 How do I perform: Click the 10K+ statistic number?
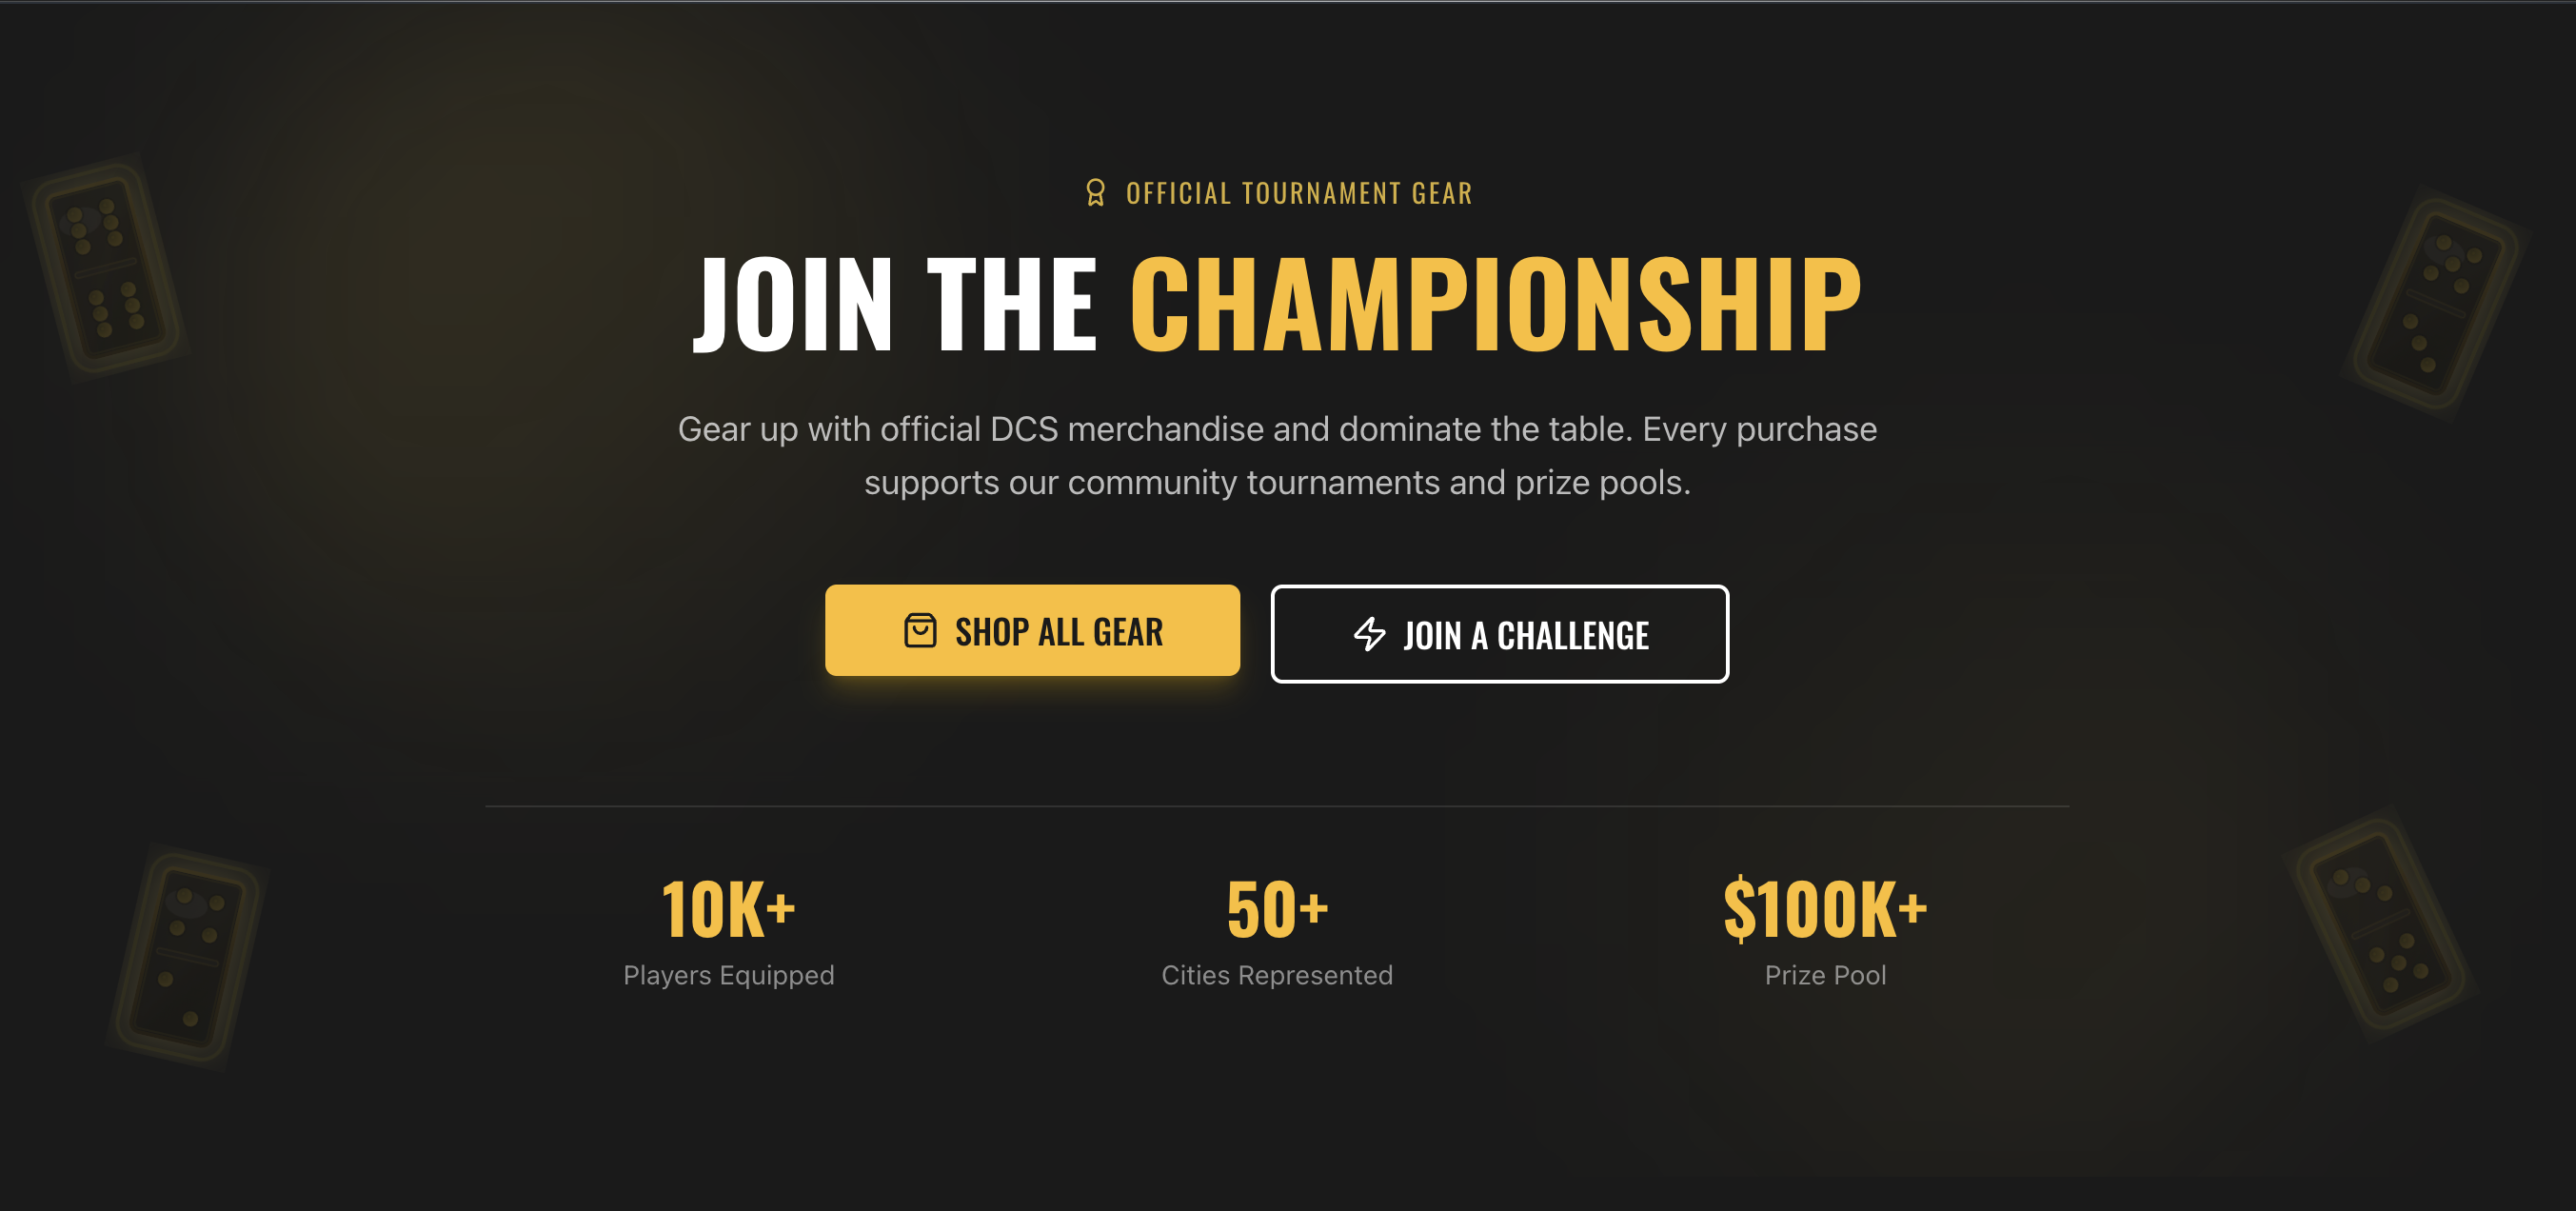(728, 909)
